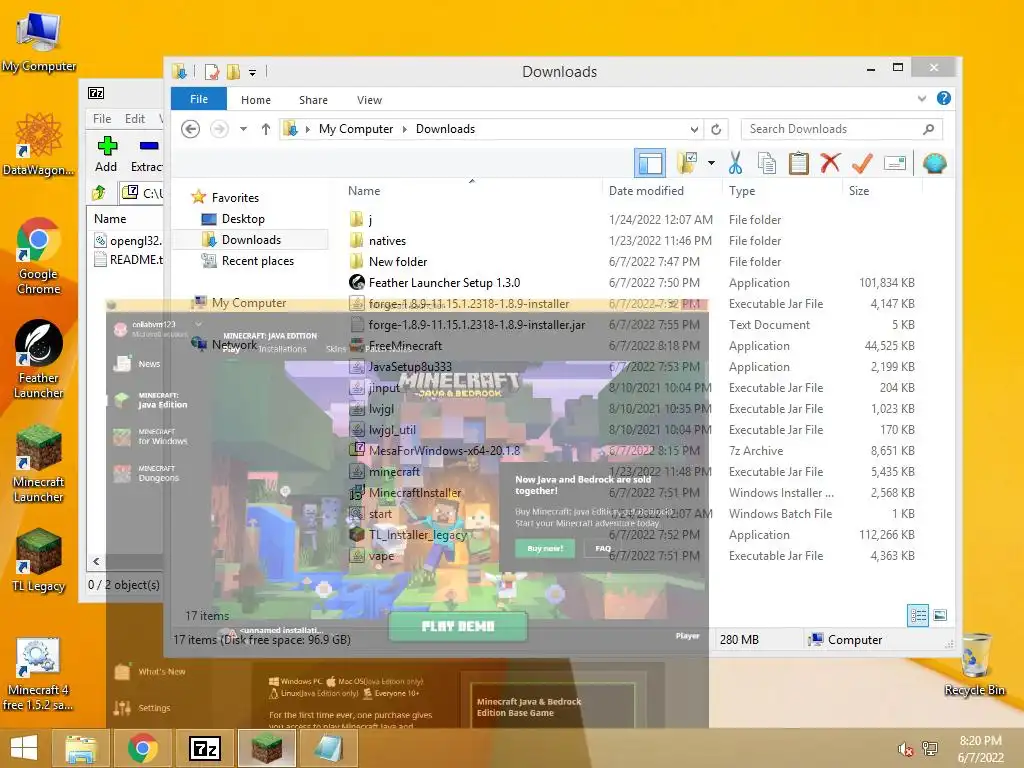This screenshot has height=768, width=1024.
Task: Open the File ribbon tab
Action: 199,99
